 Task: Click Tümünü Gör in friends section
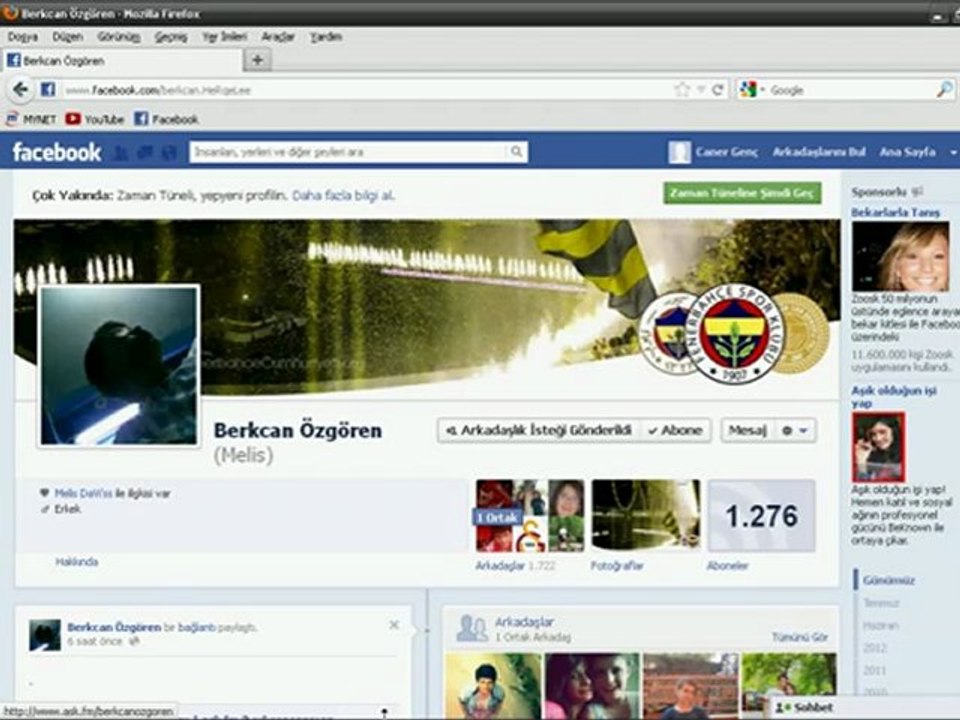800,637
